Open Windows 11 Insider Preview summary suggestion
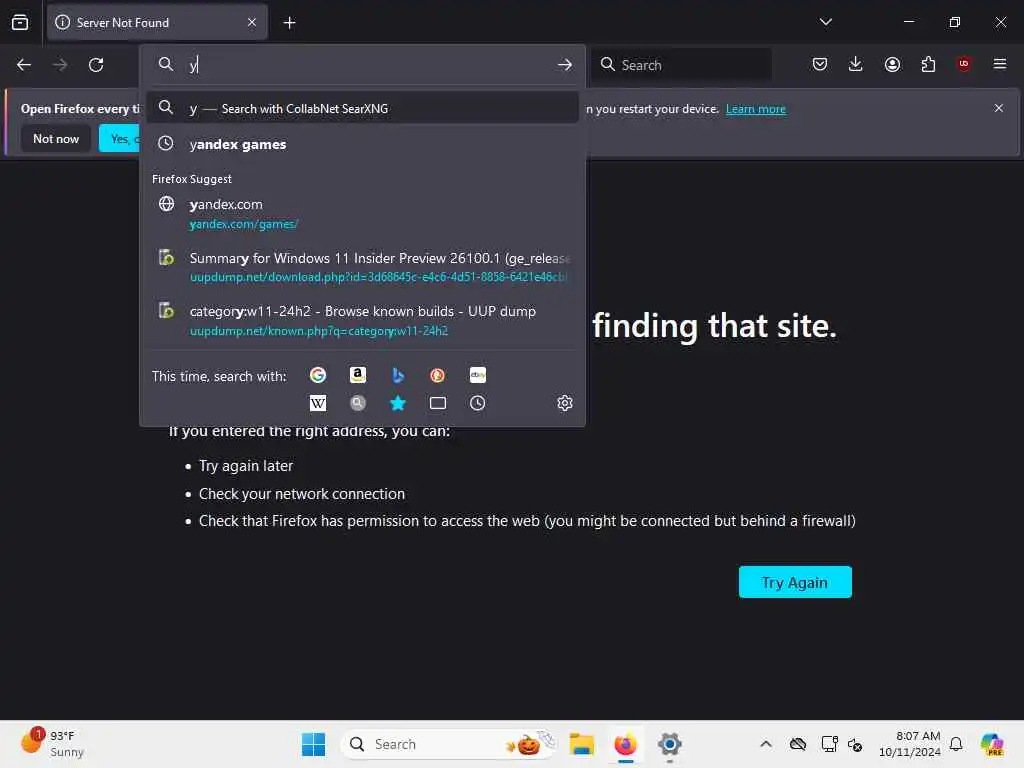1024x768 pixels. [362, 266]
